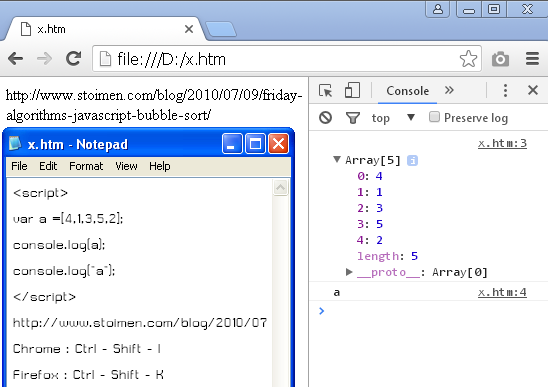Expand the __proto__ Array[0] entry

[x=348, y=272]
